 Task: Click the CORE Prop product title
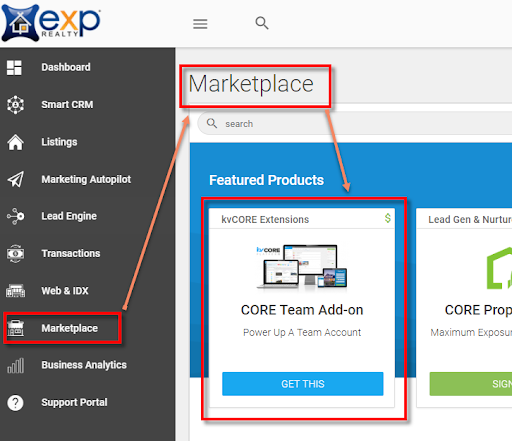(478, 310)
